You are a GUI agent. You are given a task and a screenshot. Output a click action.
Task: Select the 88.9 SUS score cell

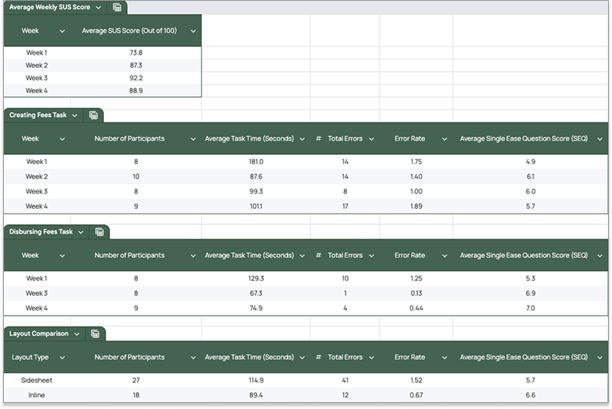pyautogui.click(x=136, y=91)
